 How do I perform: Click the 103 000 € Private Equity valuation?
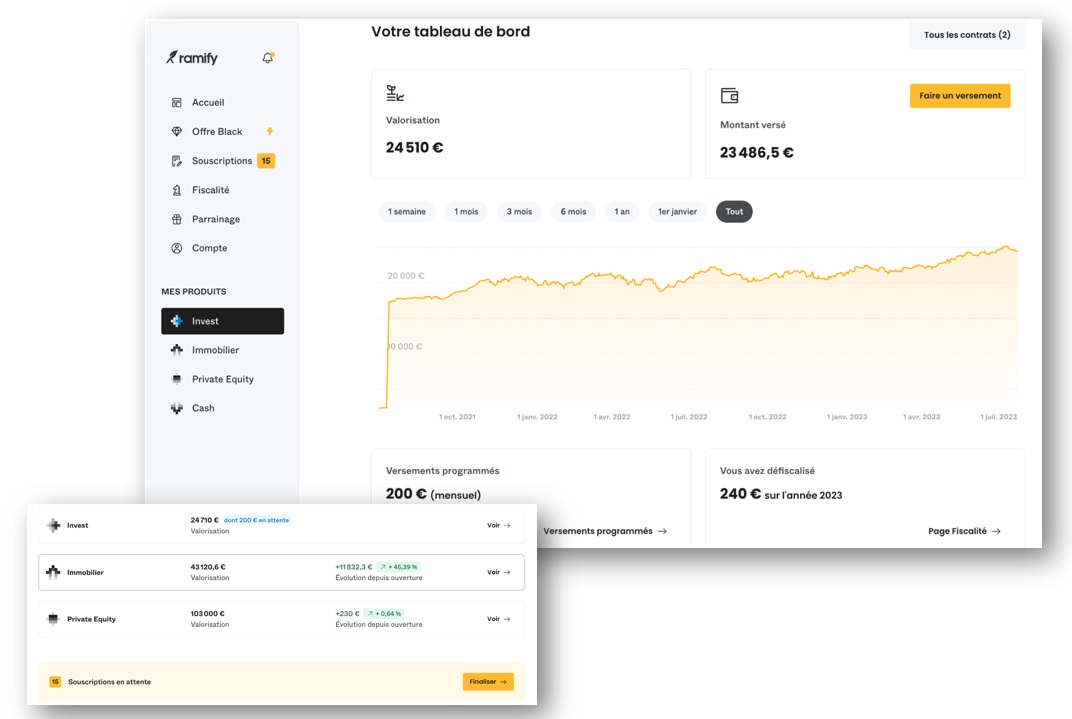(x=207, y=614)
